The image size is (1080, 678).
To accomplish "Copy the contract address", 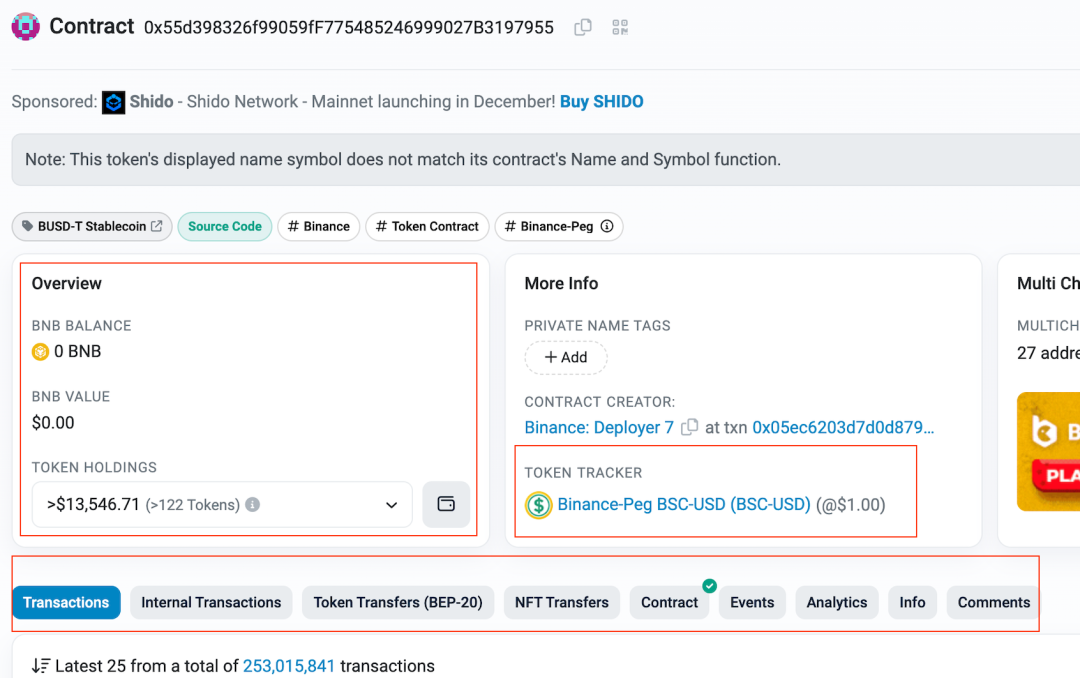I will coord(583,27).
